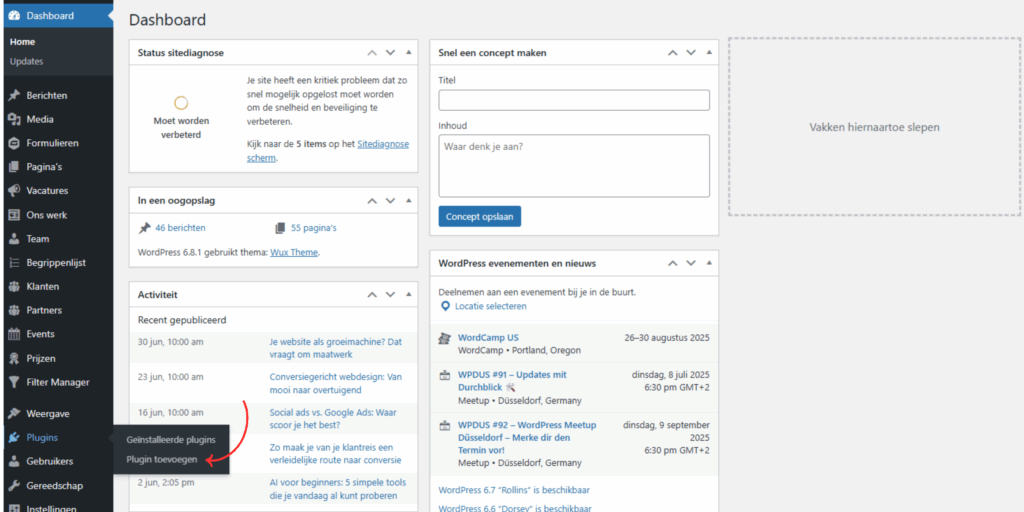Move Status sitediagnose panel down

coord(391,53)
